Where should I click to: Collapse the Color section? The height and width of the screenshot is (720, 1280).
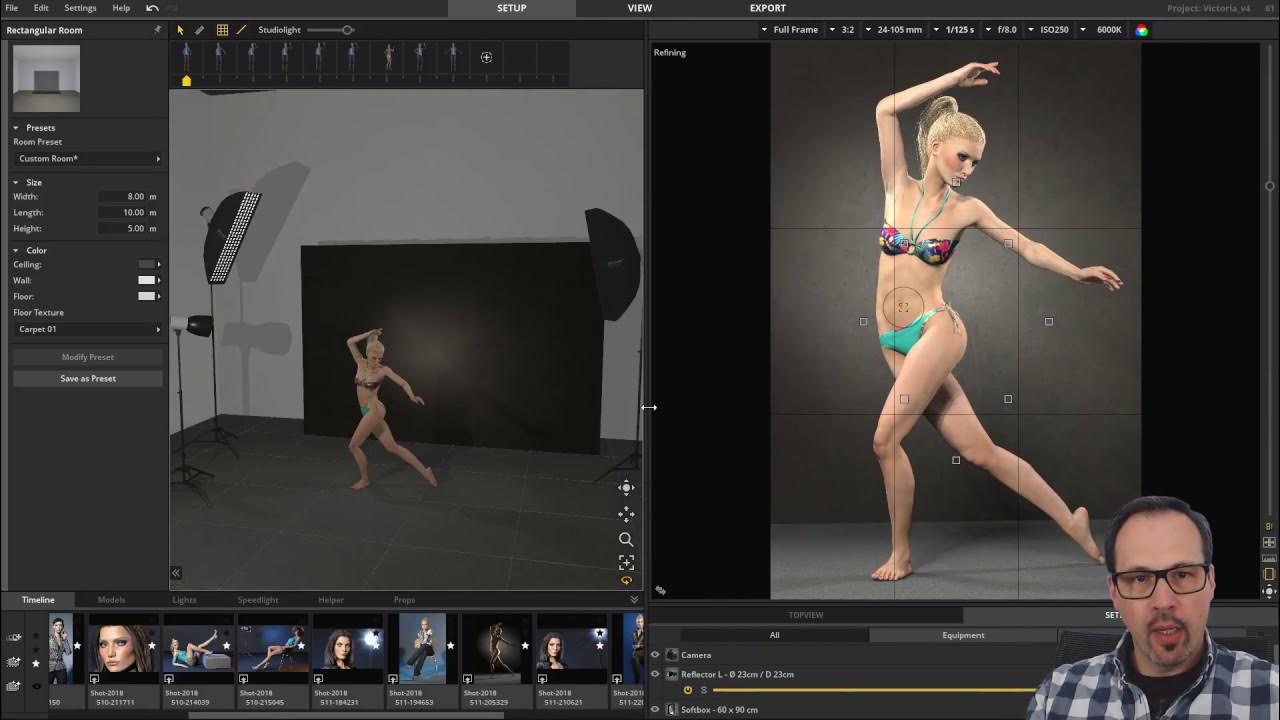(16, 250)
